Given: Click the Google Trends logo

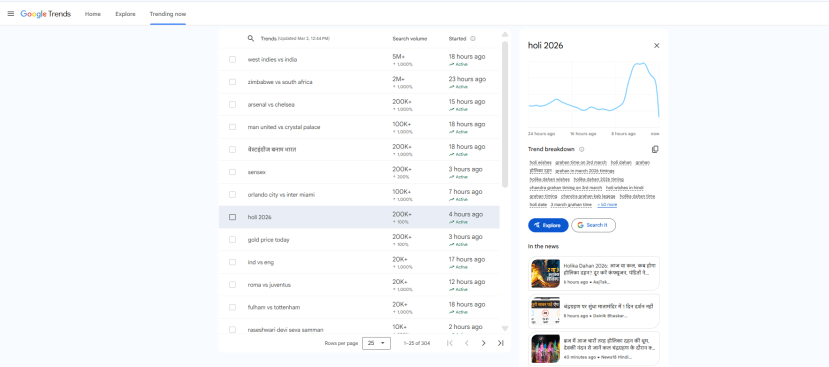Looking at the screenshot, I should pos(45,14).
